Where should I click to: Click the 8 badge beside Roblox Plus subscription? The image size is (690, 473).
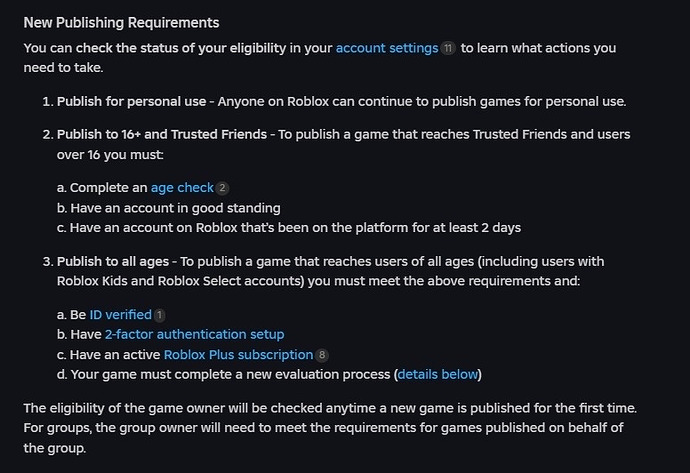(x=322, y=355)
